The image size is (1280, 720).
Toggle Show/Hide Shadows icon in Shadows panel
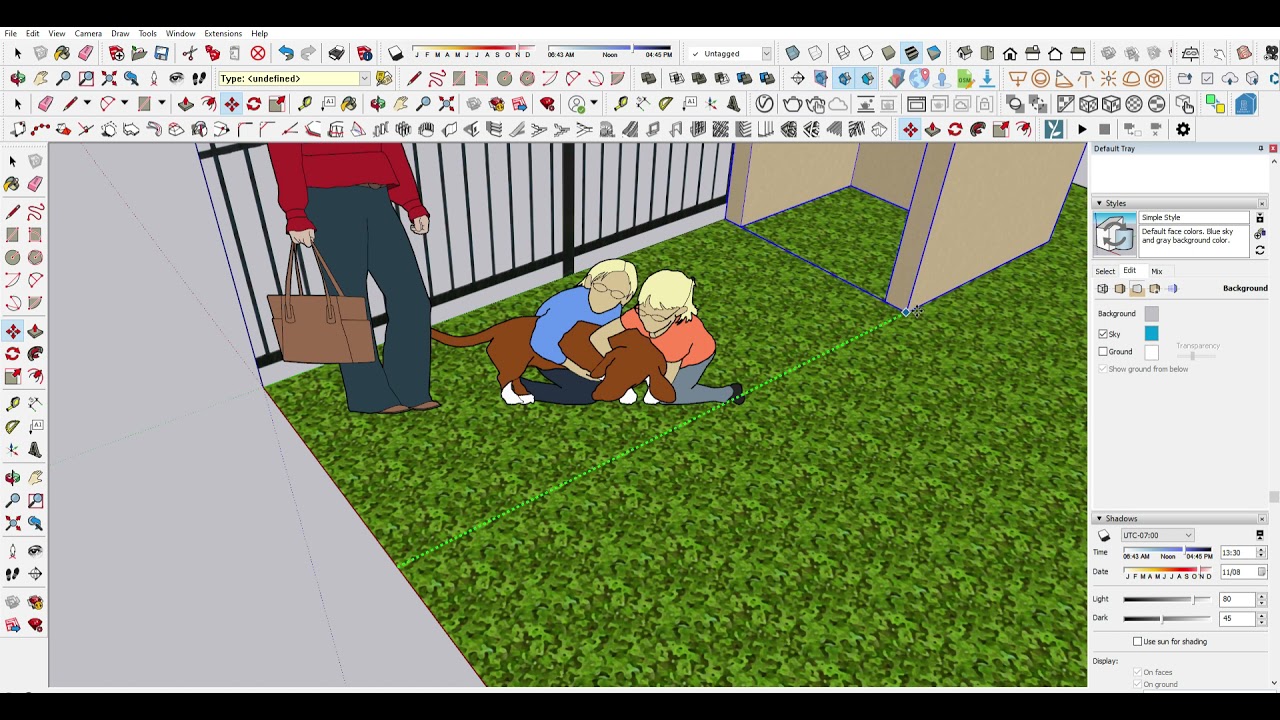[1104, 536]
